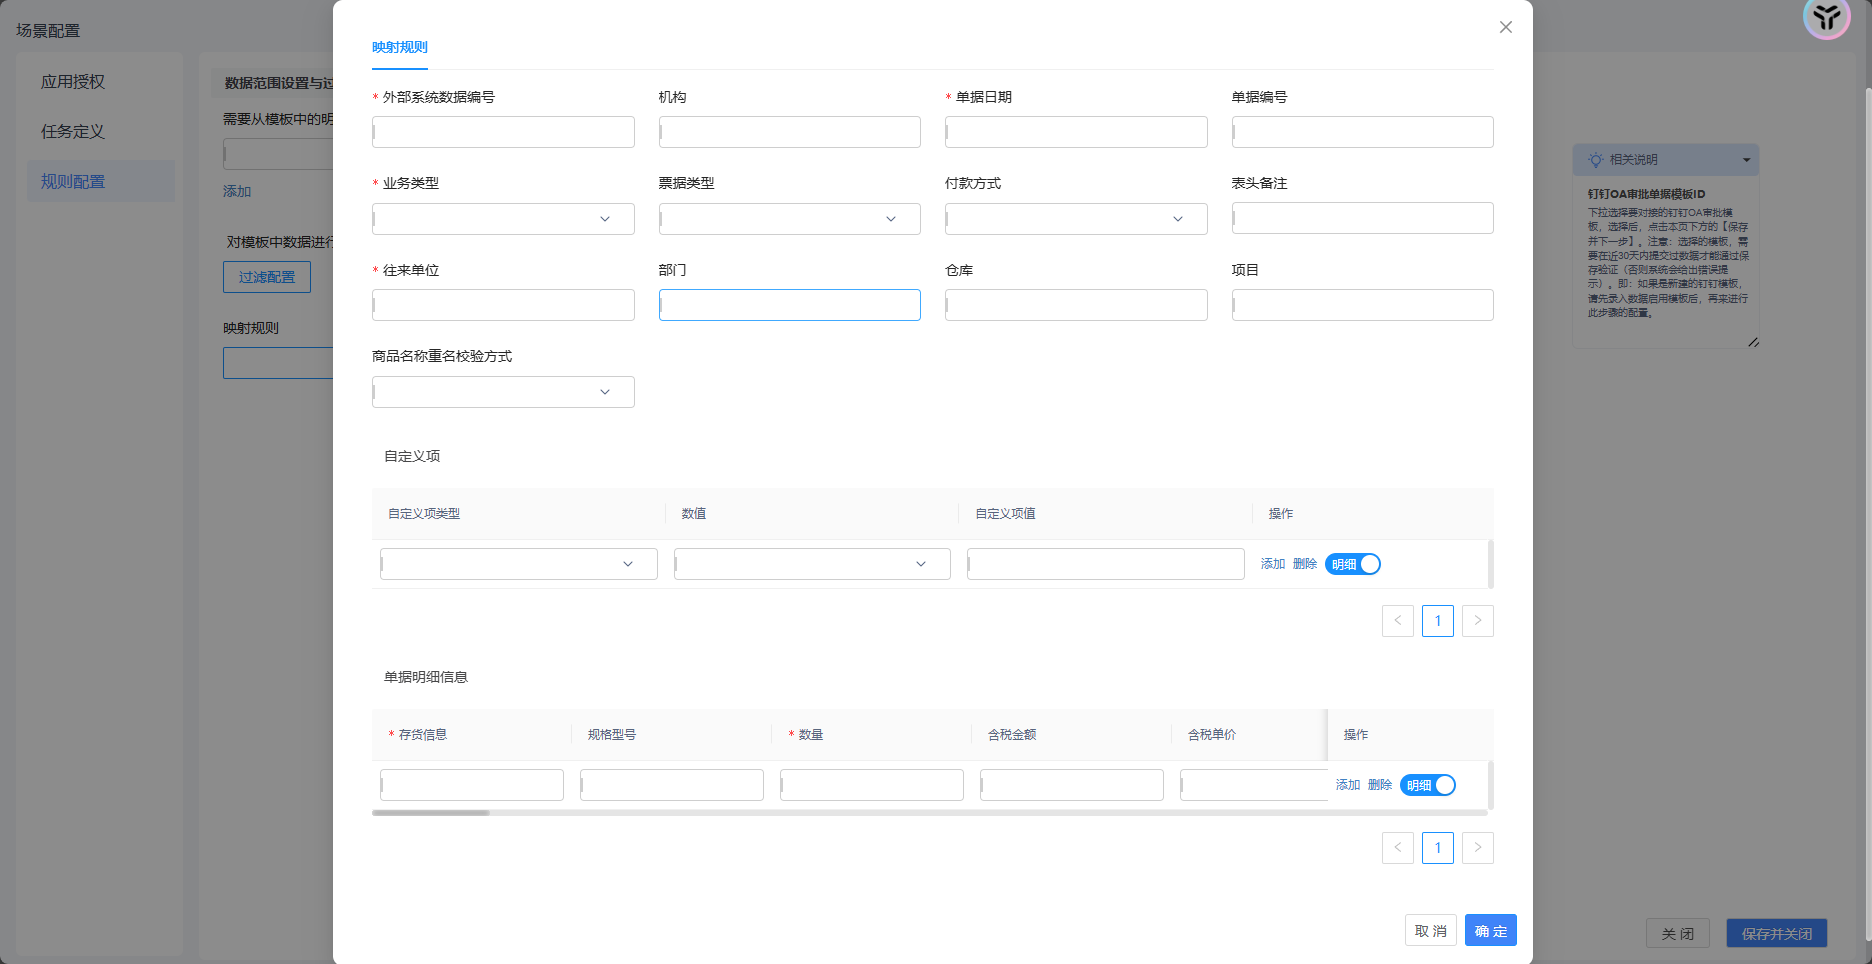Click the 单据日期 input field
This screenshot has height=964, width=1872.
click(1076, 132)
